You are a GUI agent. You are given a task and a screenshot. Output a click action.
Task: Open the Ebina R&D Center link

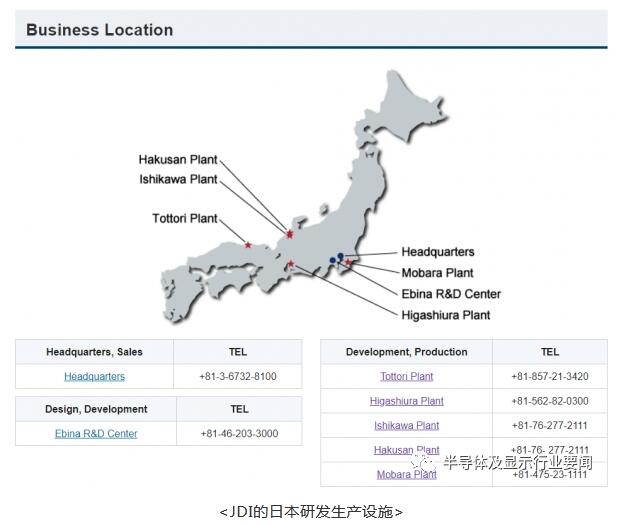click(96, 434)
